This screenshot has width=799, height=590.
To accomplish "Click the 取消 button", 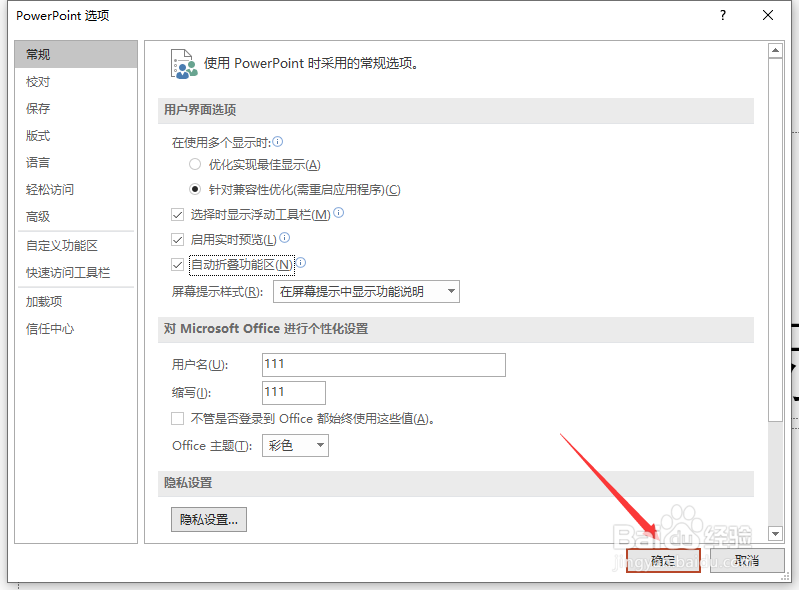I will click(x=747, y=561).
